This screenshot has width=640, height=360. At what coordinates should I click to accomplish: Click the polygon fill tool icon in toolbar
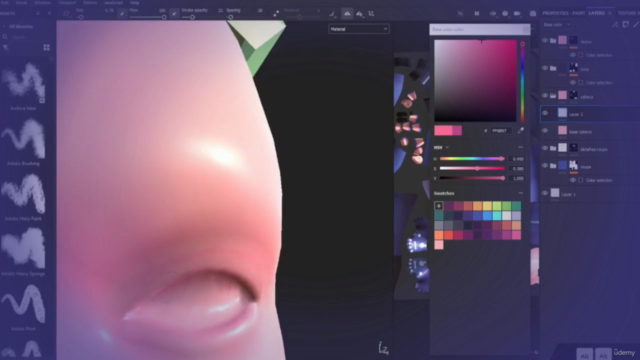tap(66, 13)
